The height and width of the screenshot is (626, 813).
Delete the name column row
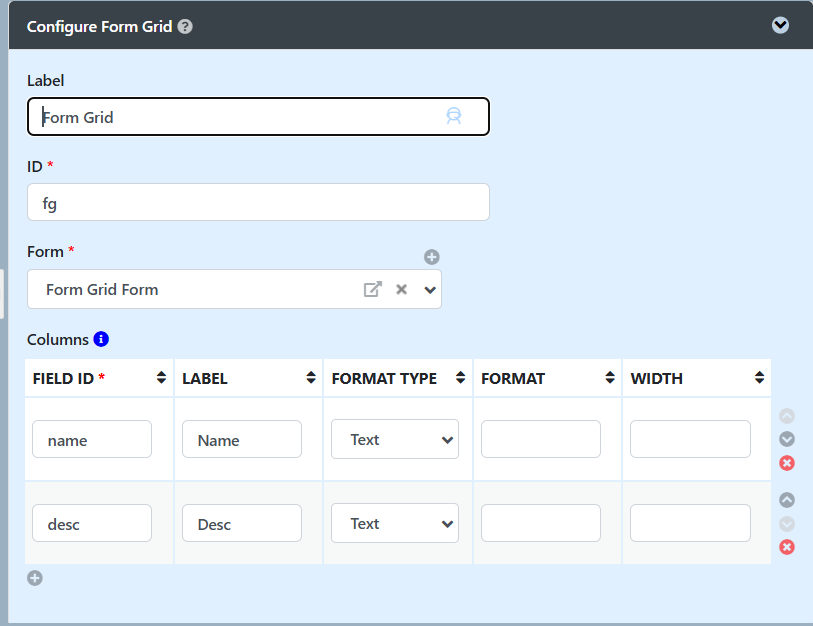[x=787, y=463]
